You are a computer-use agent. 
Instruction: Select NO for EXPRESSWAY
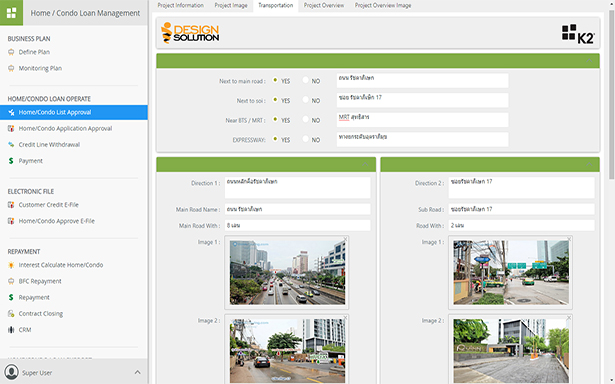tap(306, 139)
